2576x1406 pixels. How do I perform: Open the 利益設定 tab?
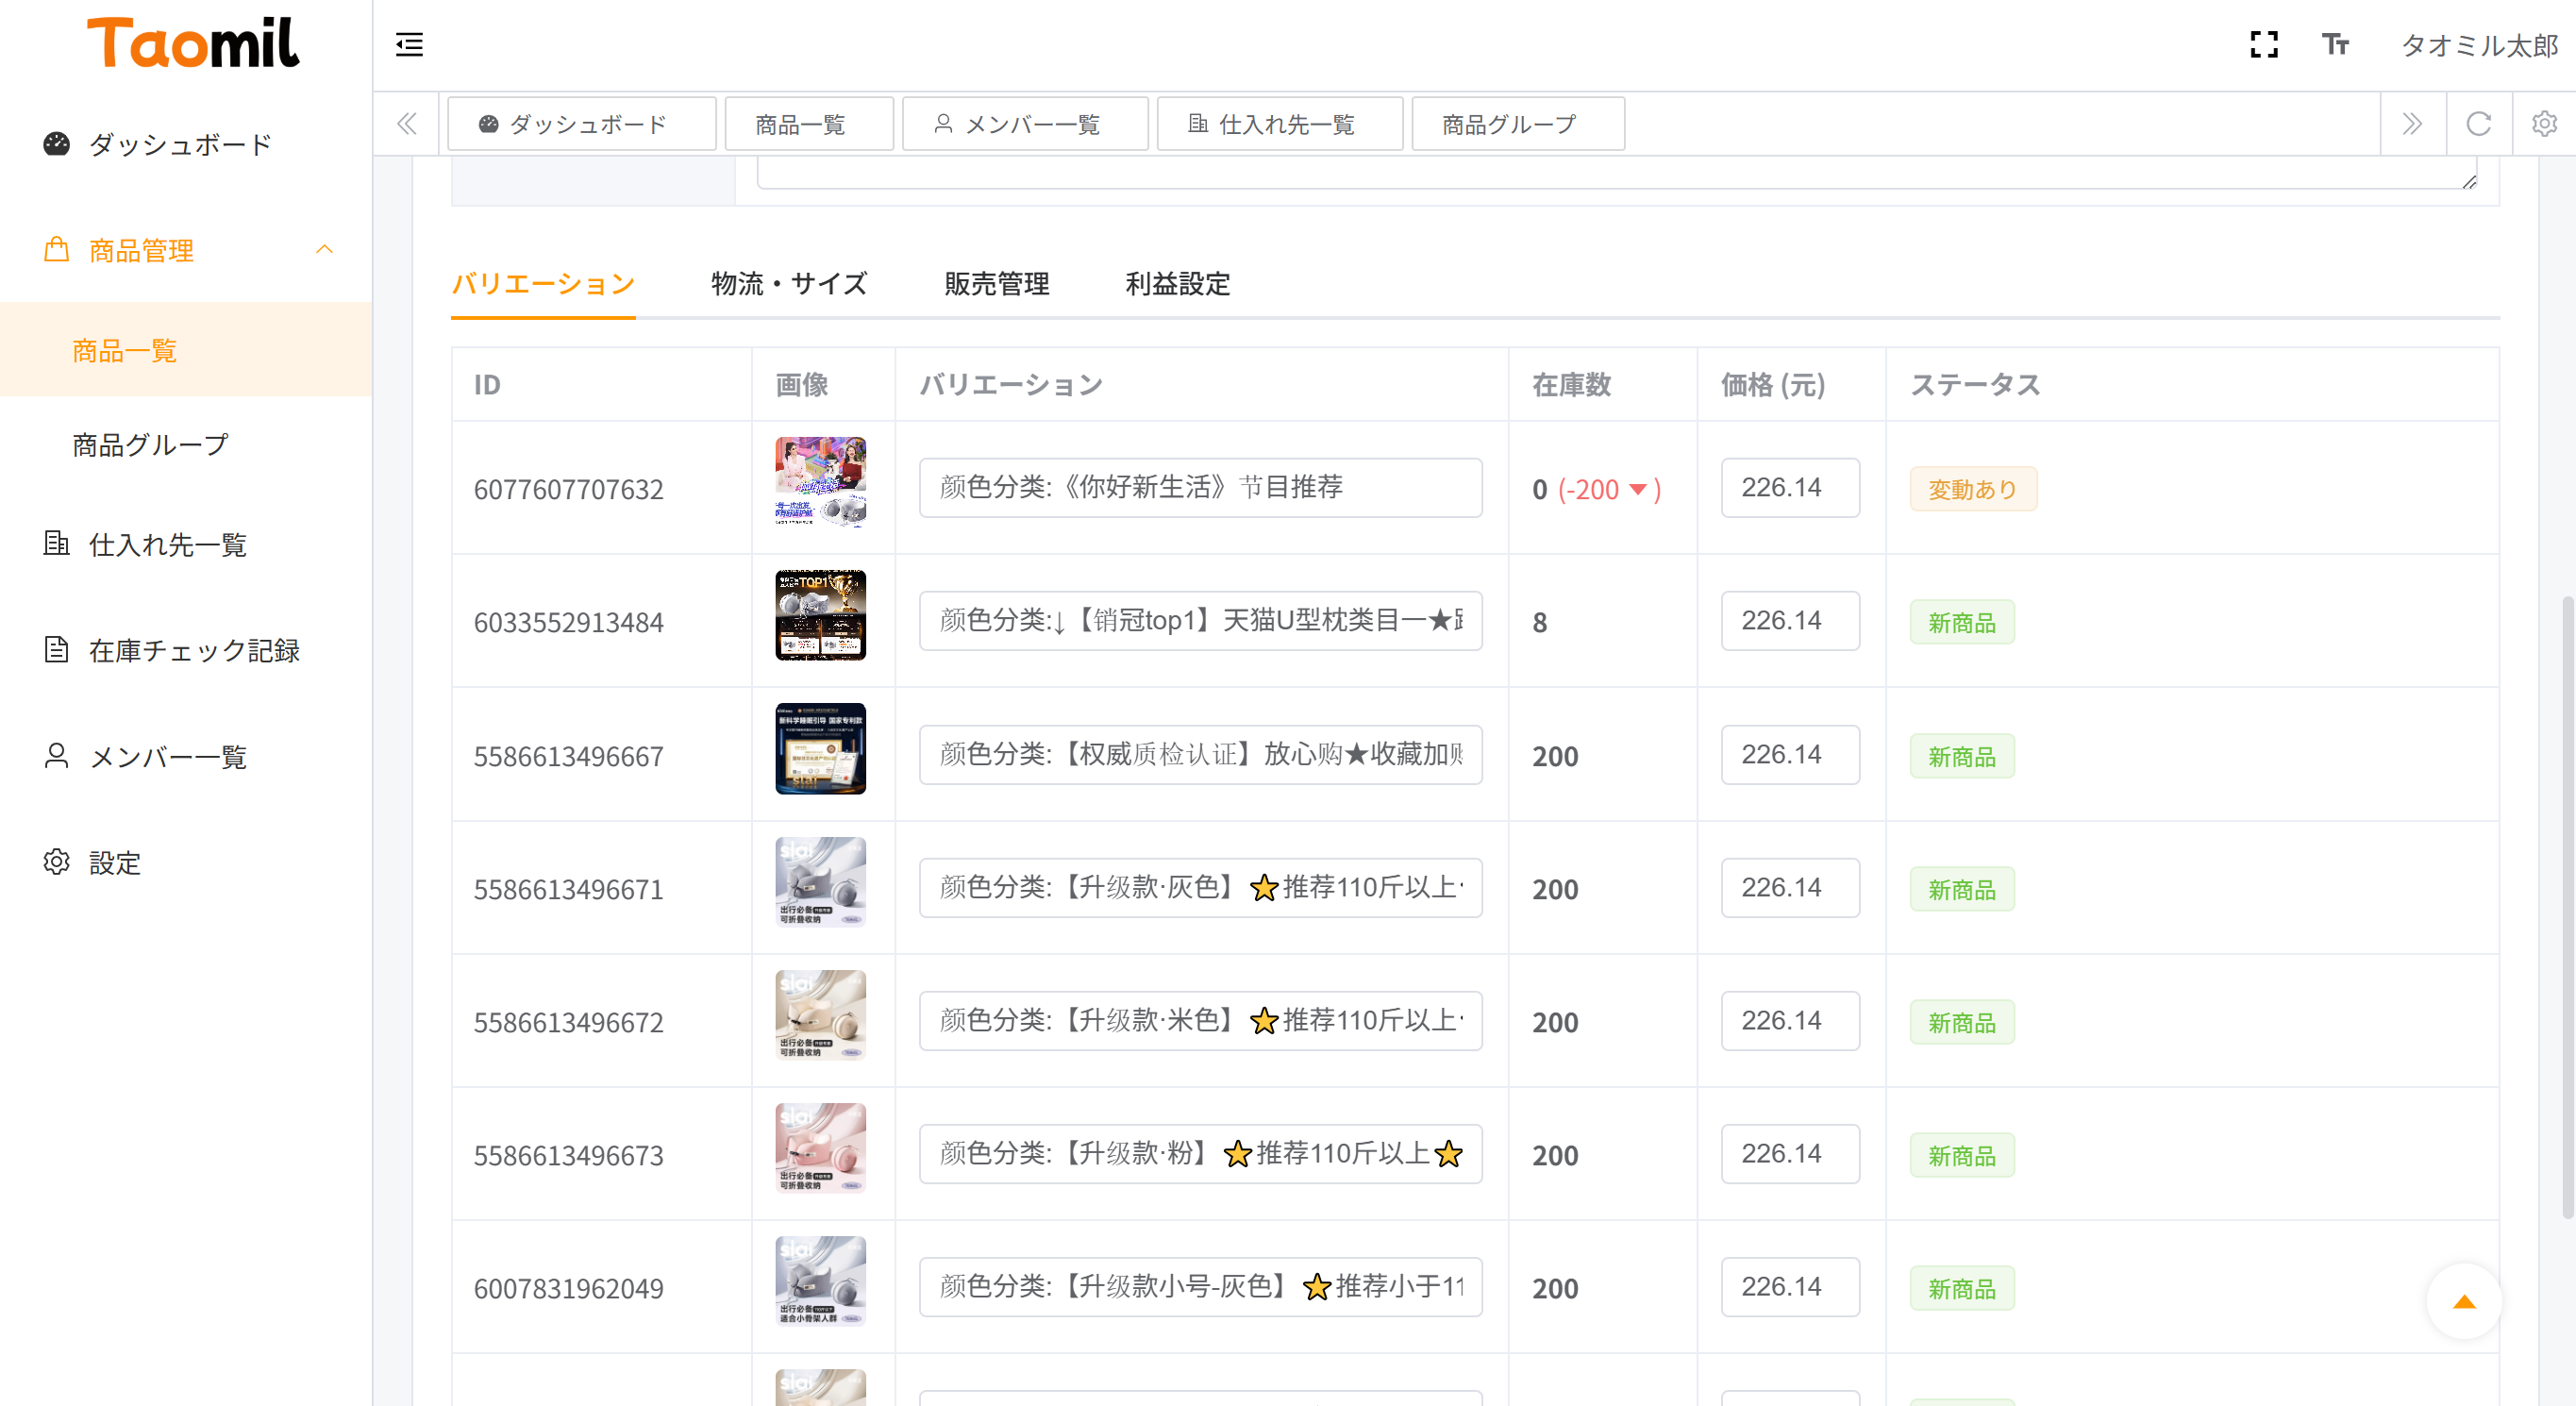[1178, 284]
